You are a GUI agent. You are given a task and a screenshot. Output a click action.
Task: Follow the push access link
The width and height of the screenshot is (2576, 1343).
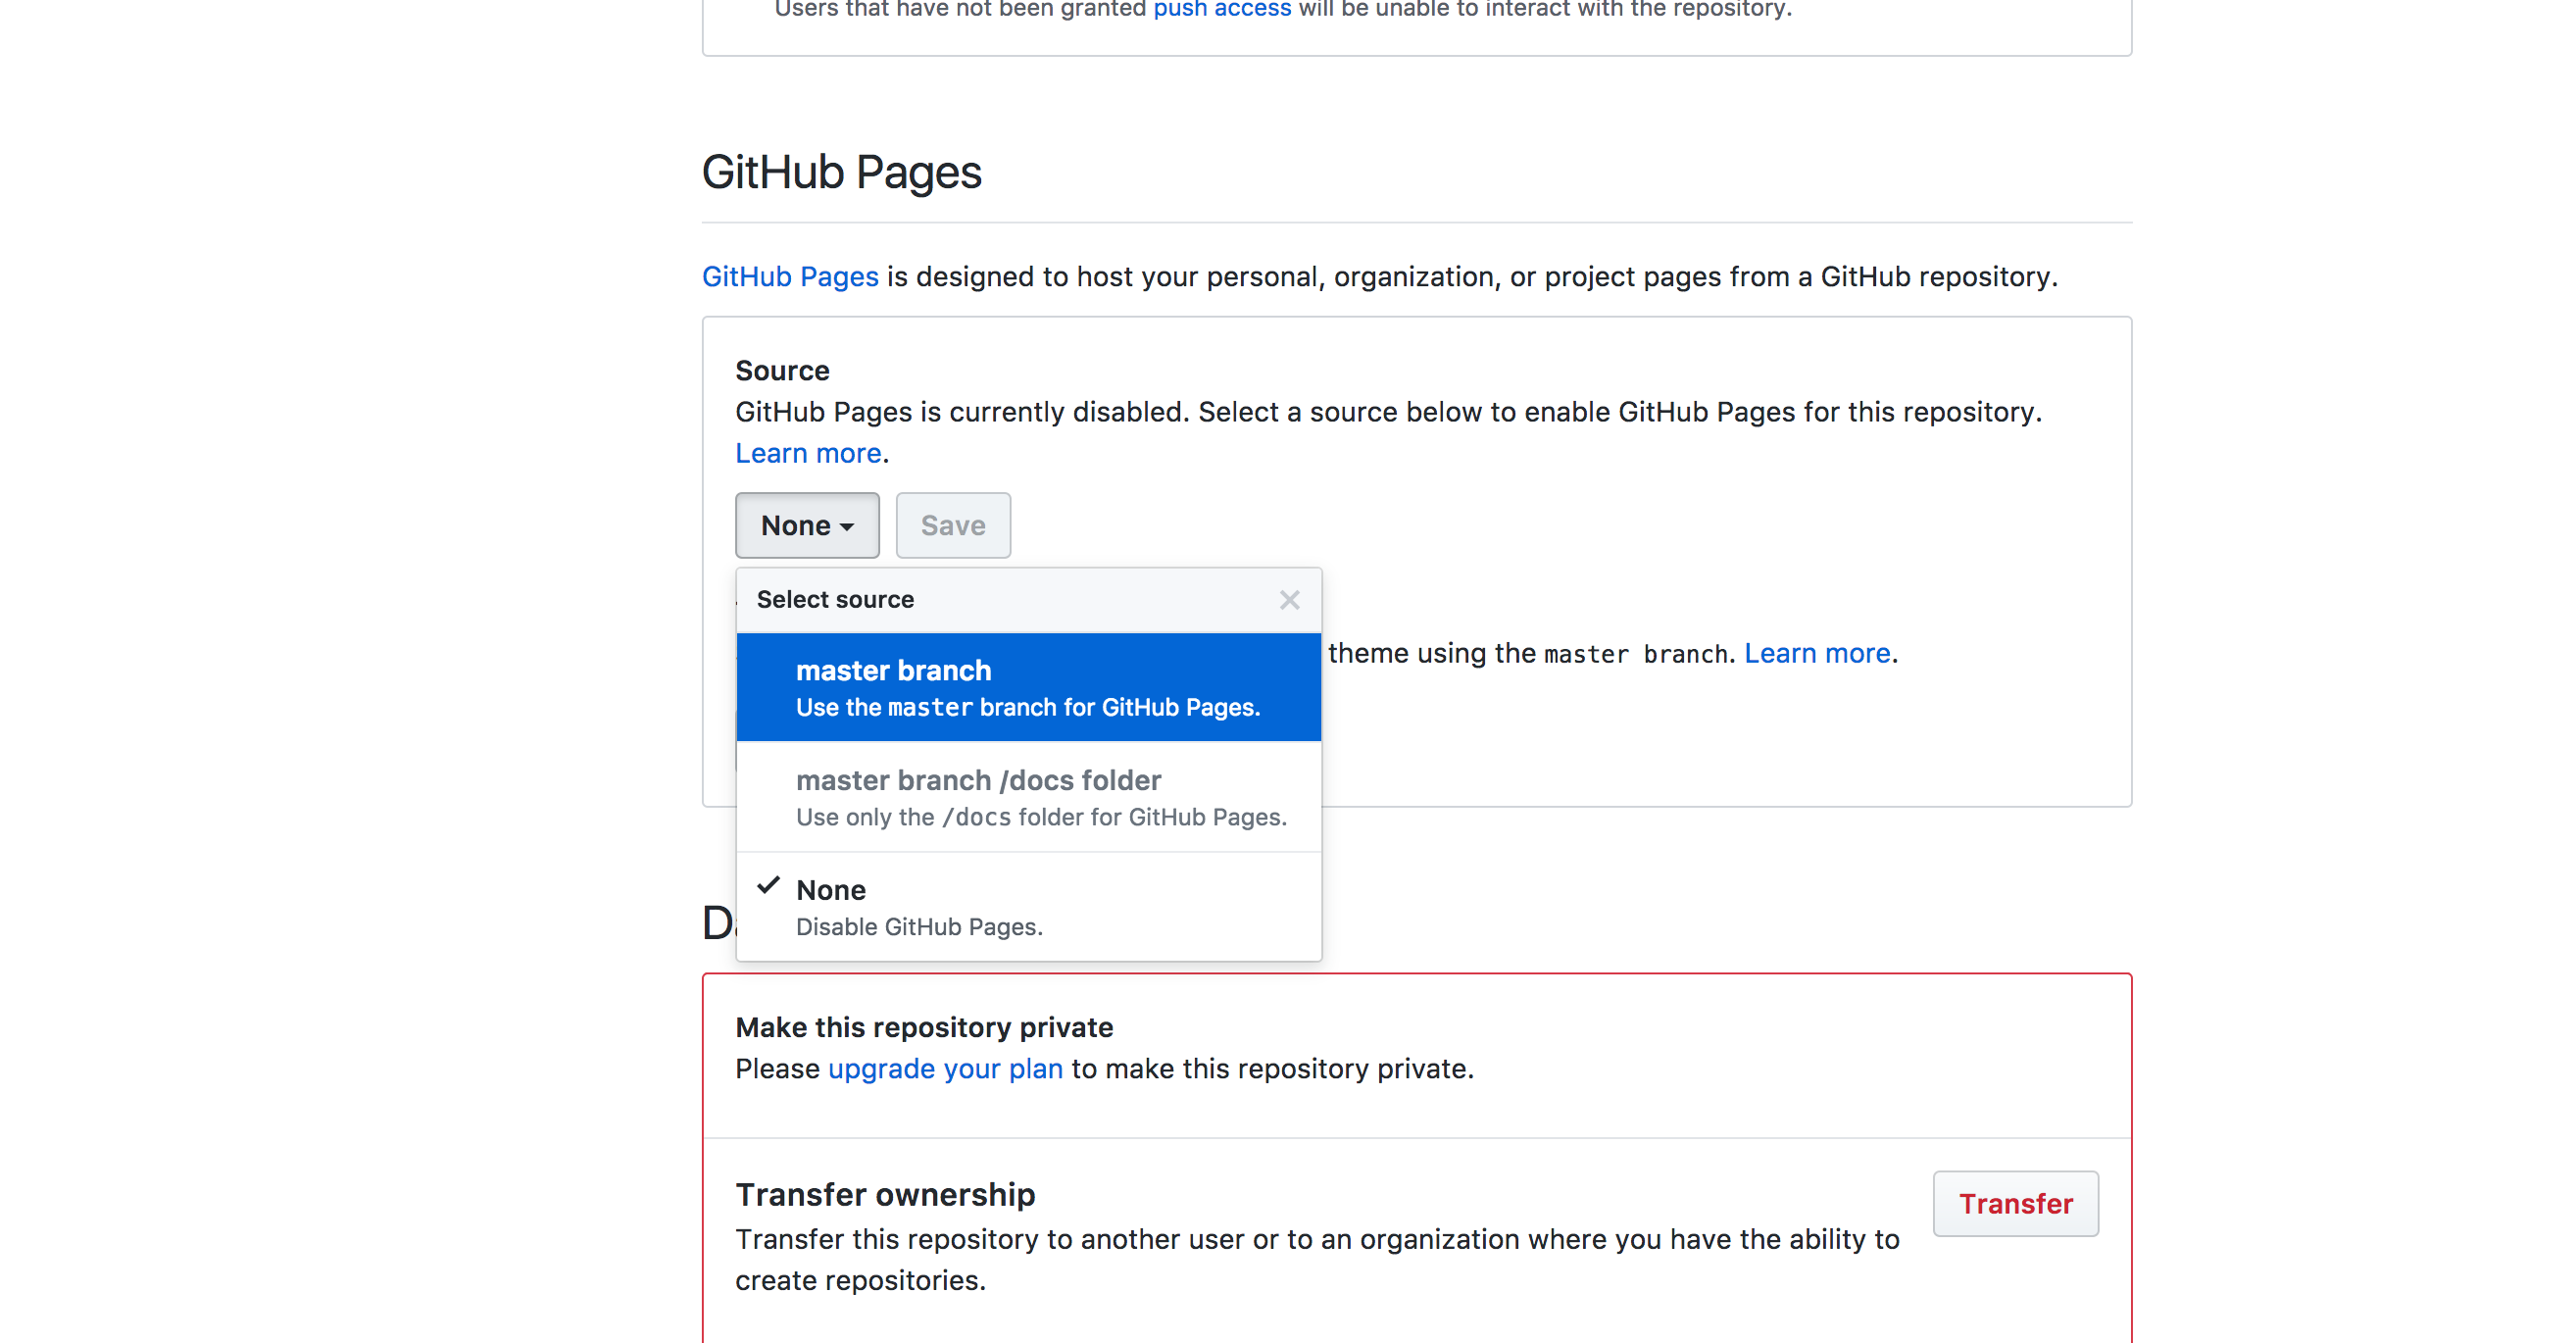pyautogui.click(x=1222, y=9)
